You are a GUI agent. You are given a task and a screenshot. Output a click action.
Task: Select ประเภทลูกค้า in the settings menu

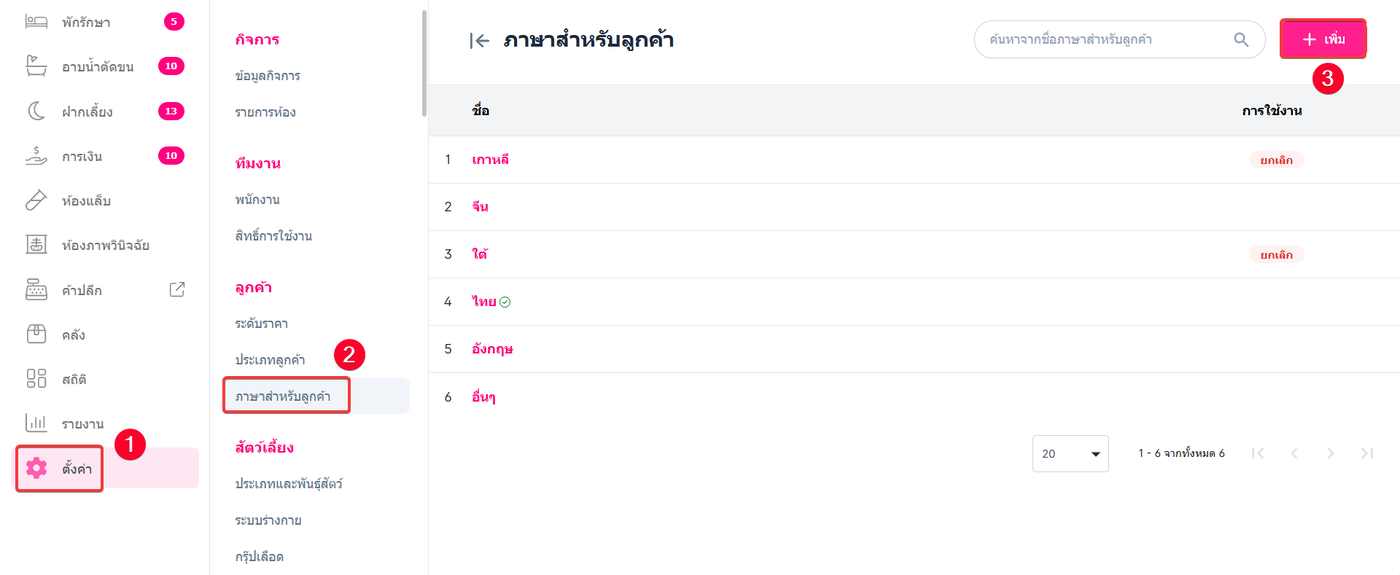tap(270, 360)
